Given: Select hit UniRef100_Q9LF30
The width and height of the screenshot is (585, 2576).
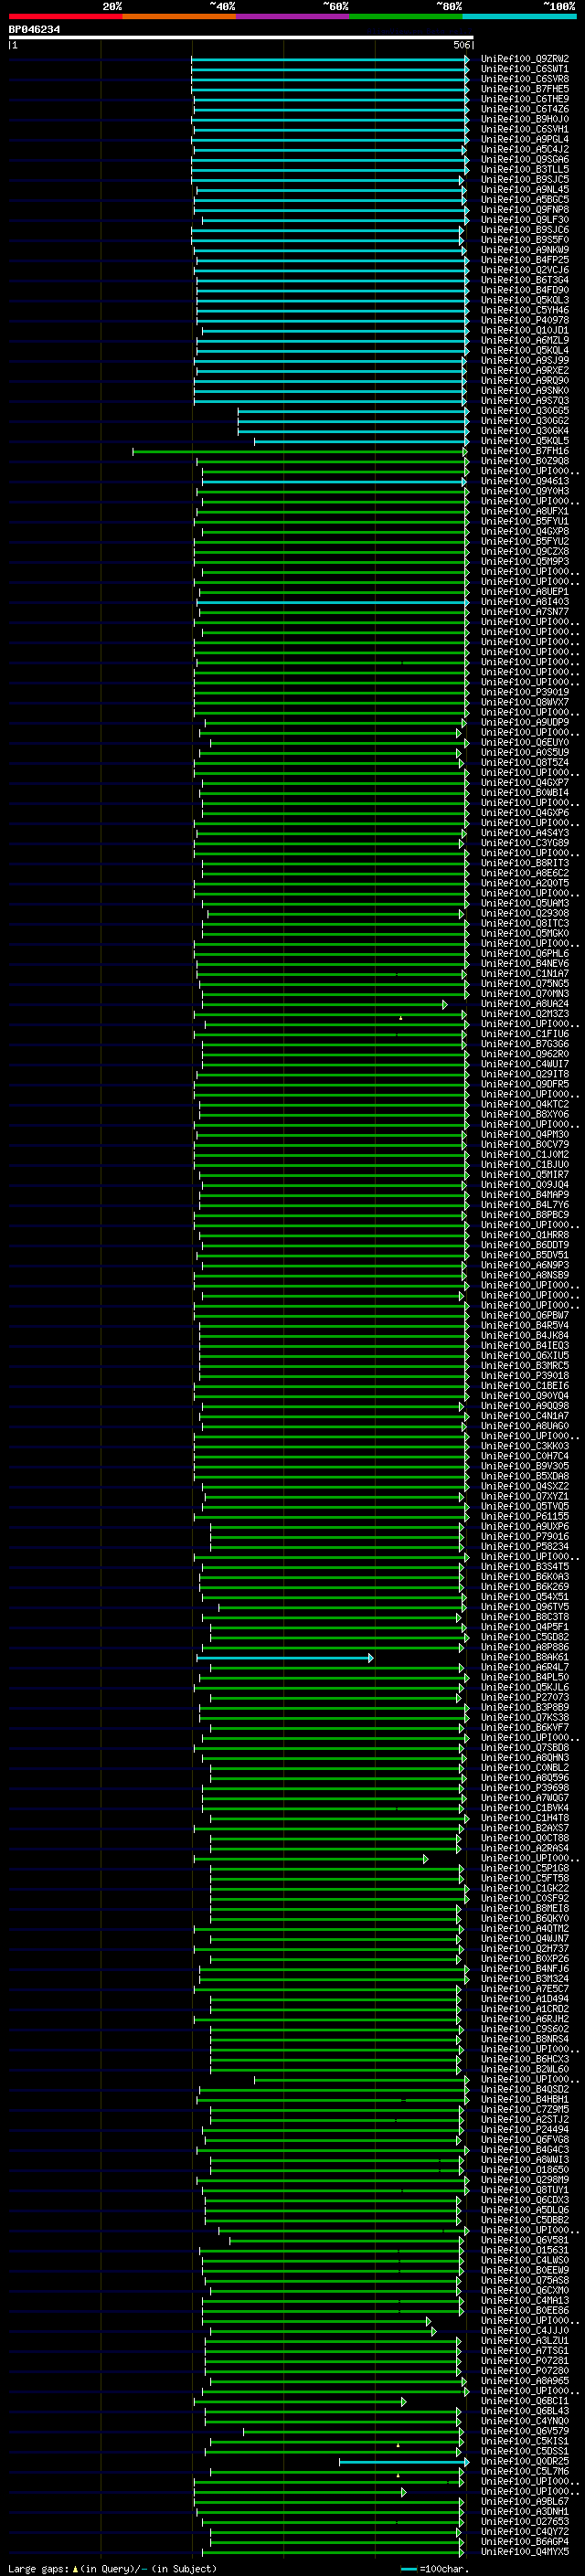Looking at the screenshot, I should coord(525,220).
